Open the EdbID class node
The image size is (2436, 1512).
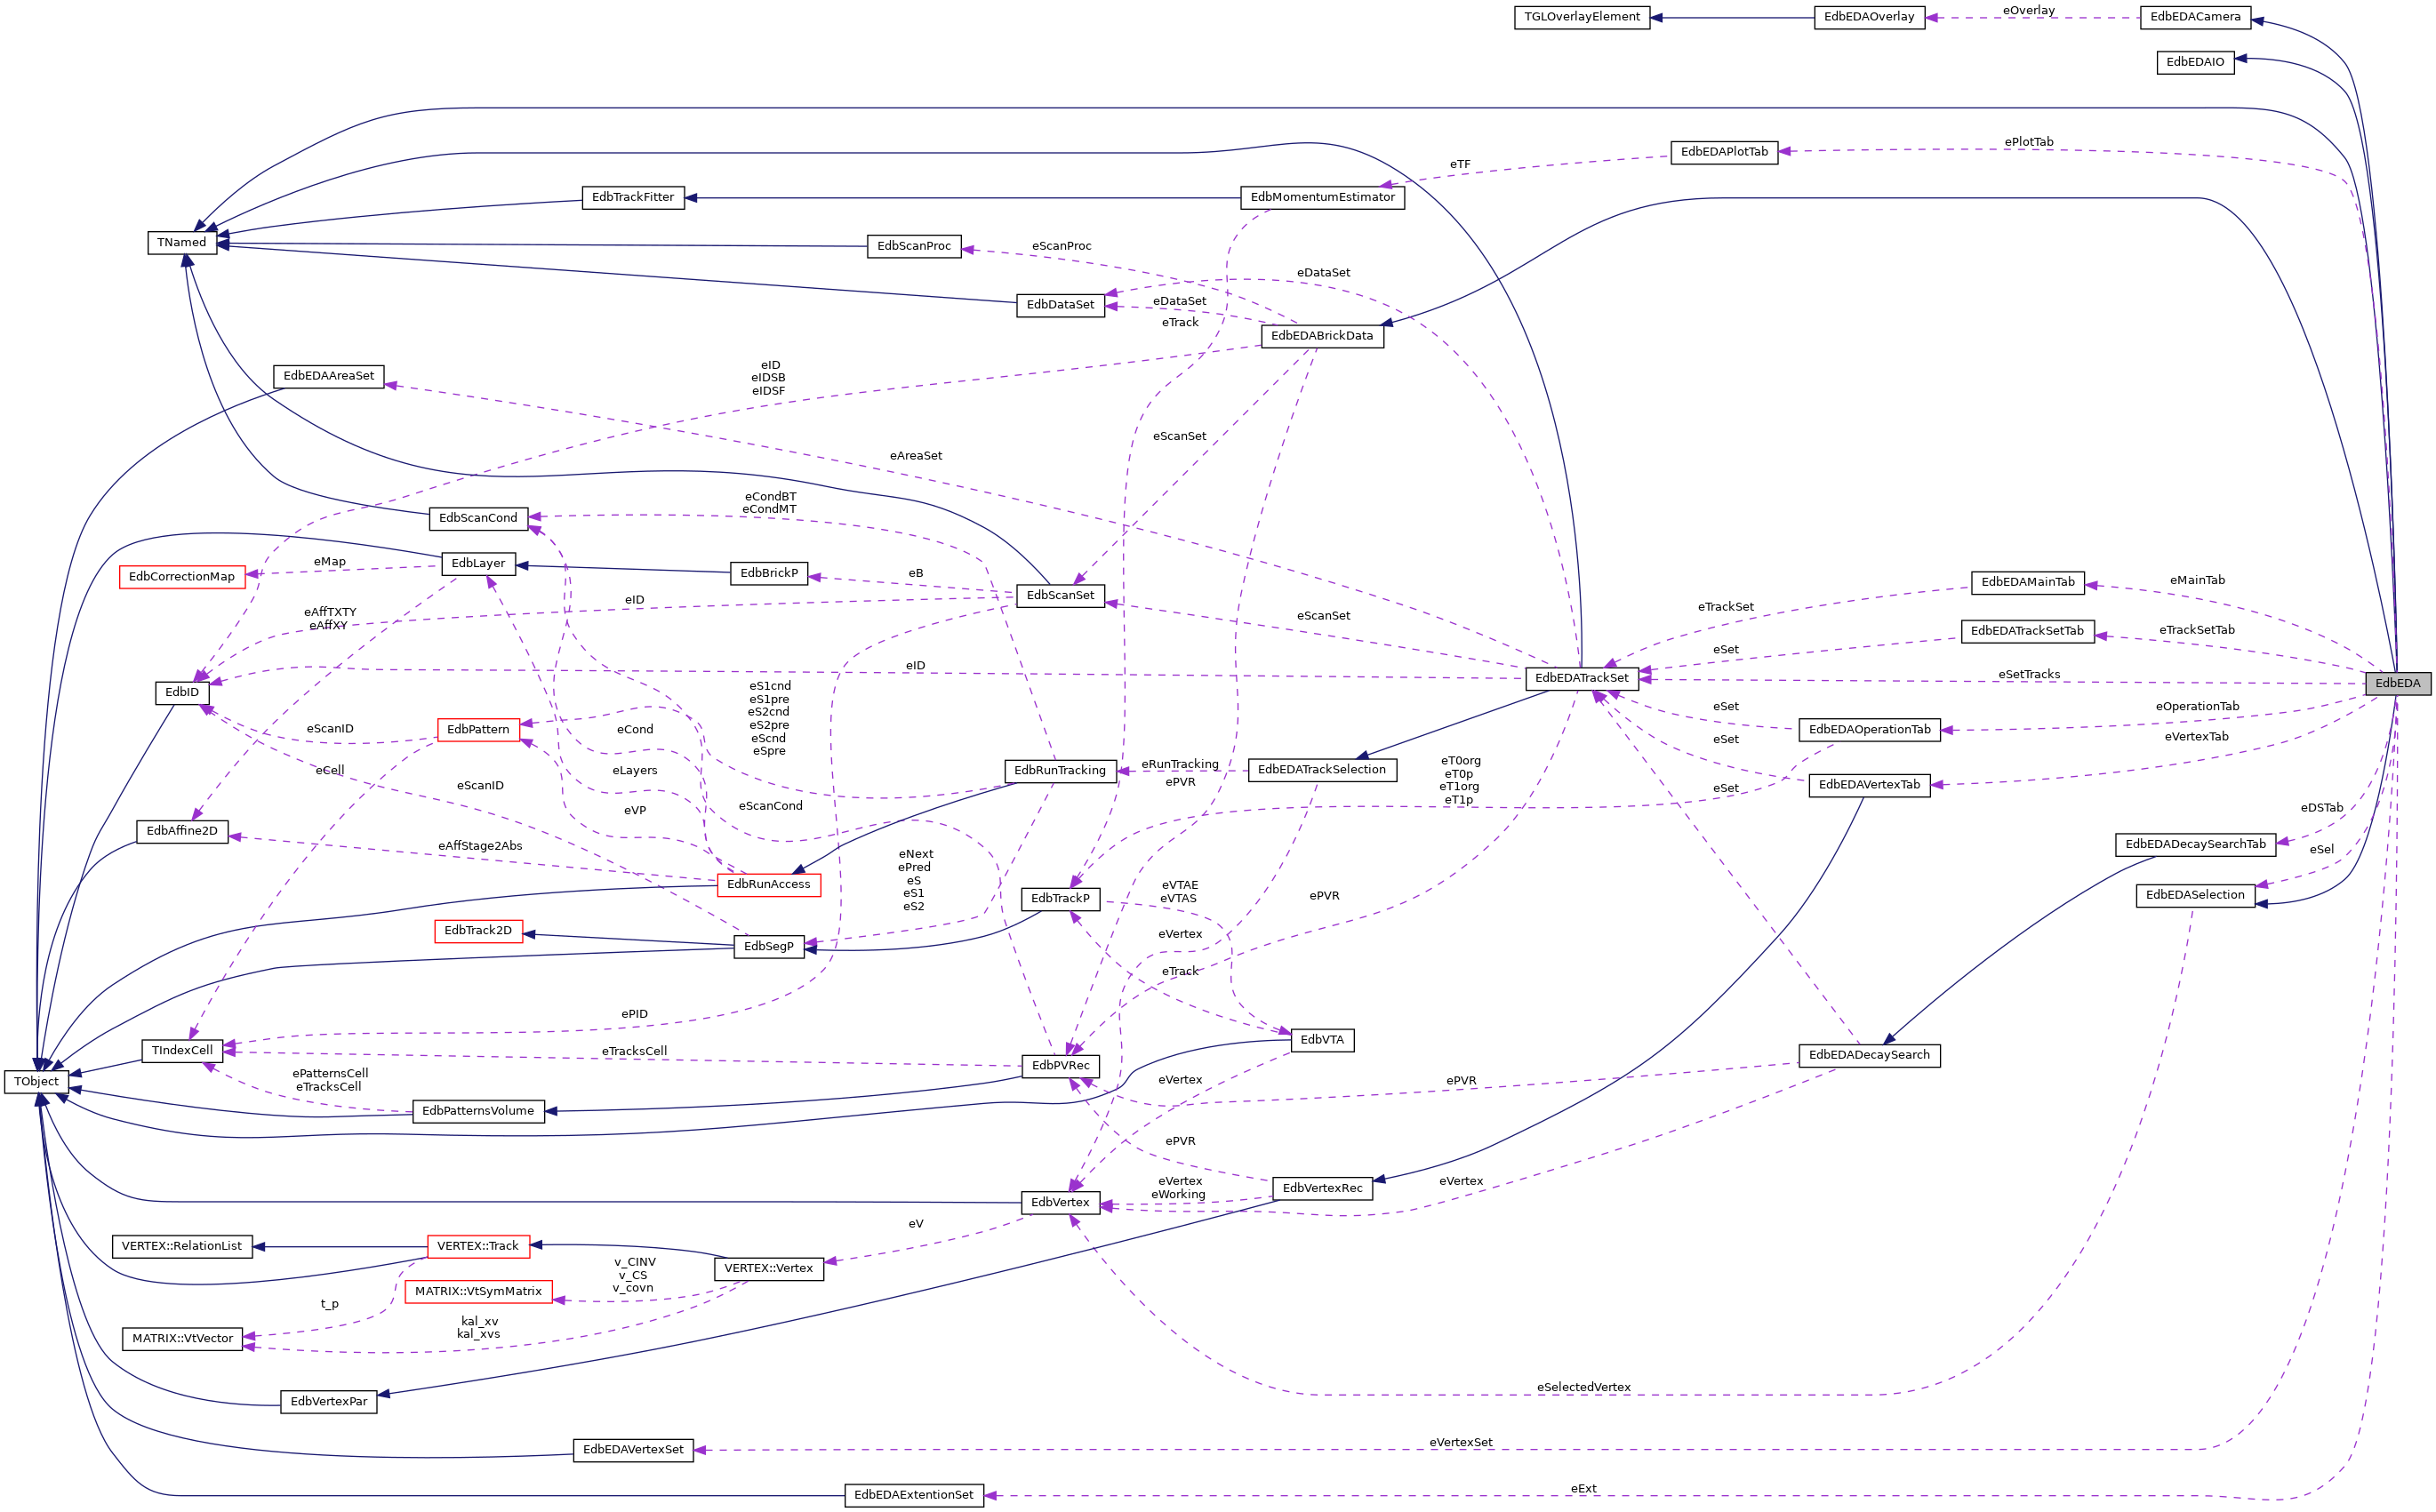point(182,693)
